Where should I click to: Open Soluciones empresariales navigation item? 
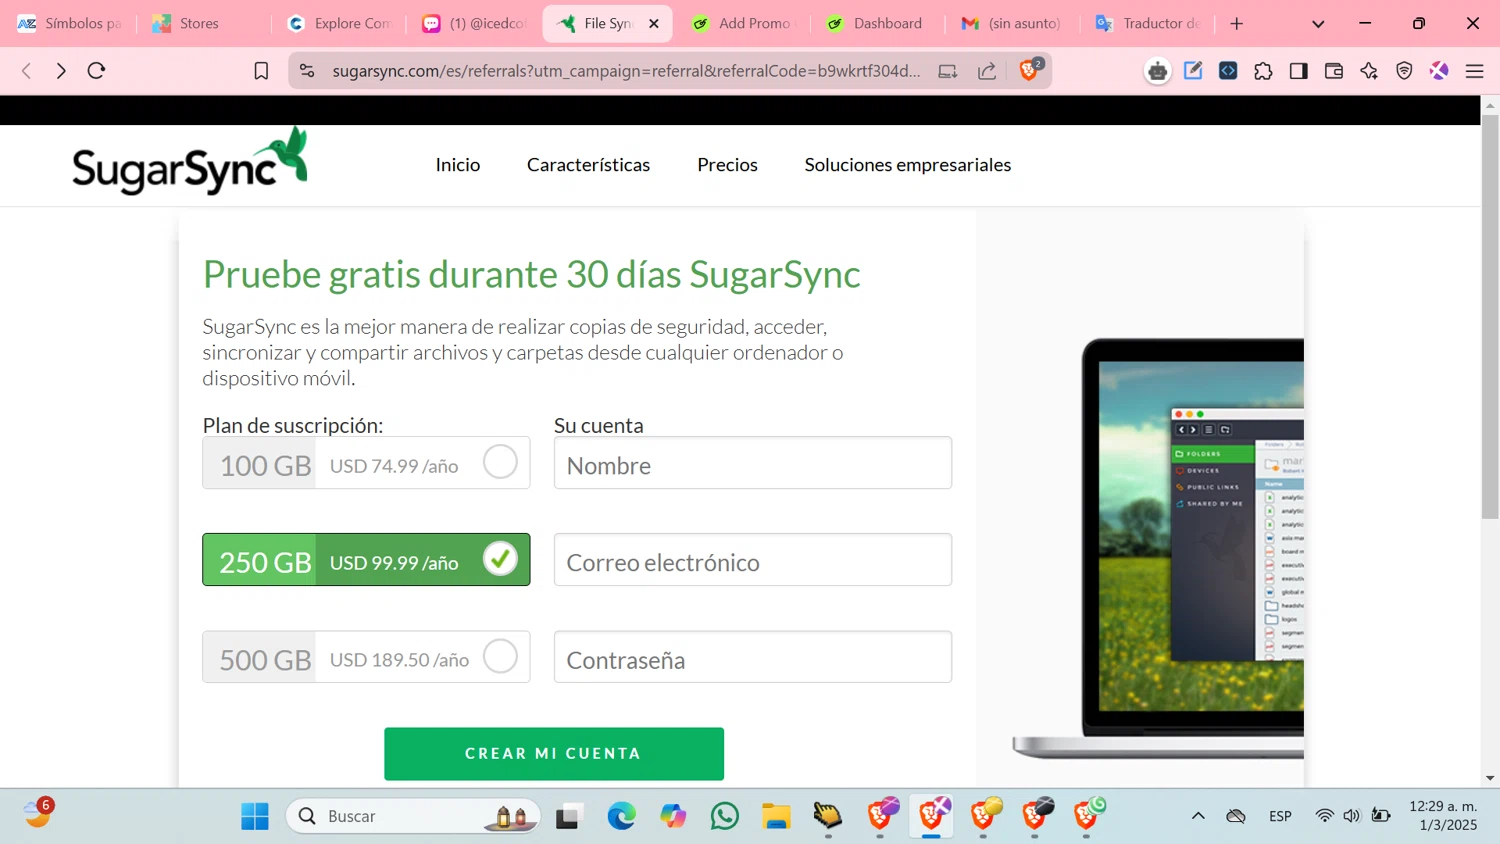(908, 165)
